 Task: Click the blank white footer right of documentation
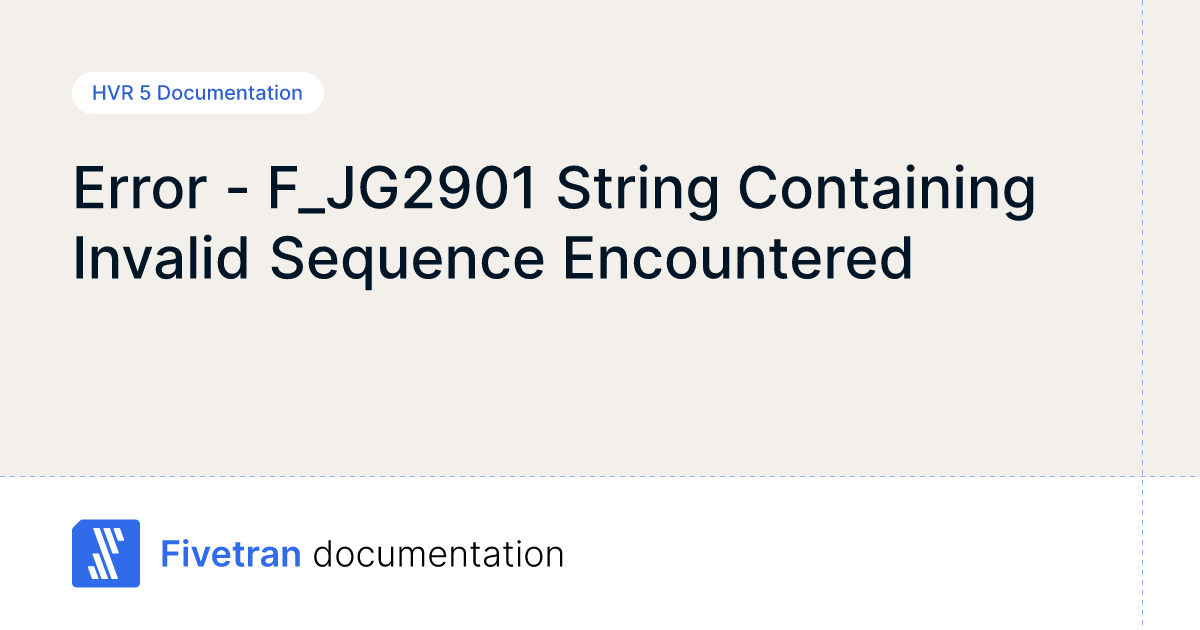coord(850,554)
